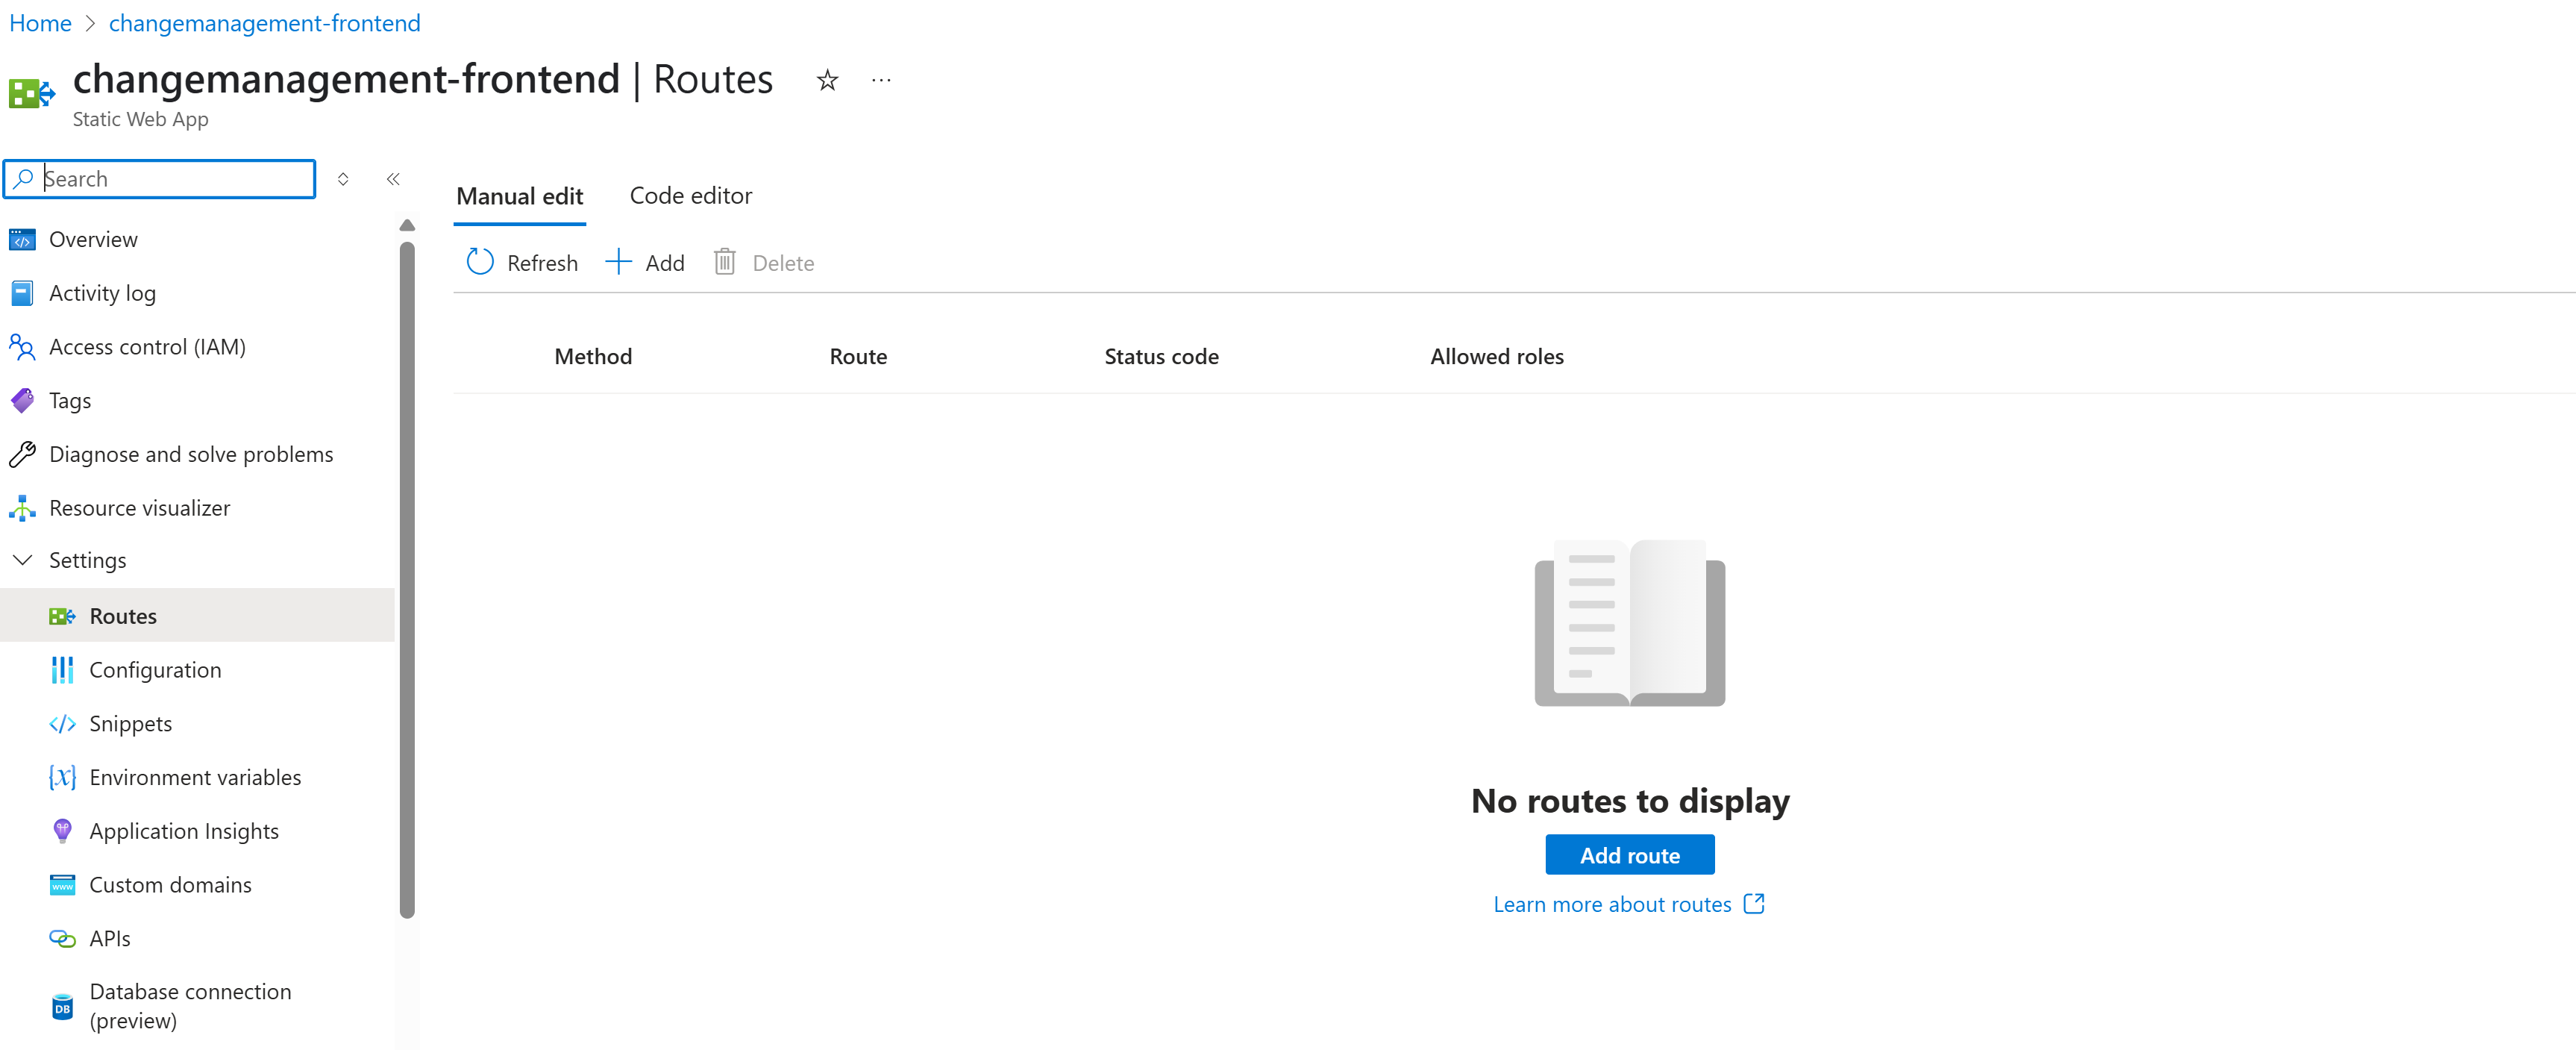Click the Access control people icon
Image resolution: width=2576 pixels, height=1050 pixels.
click(22, 347)
